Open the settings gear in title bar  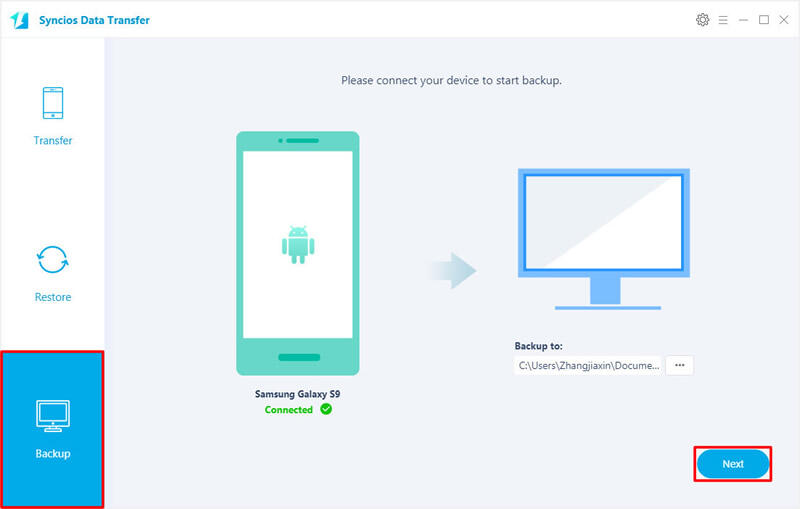[701, 20]
